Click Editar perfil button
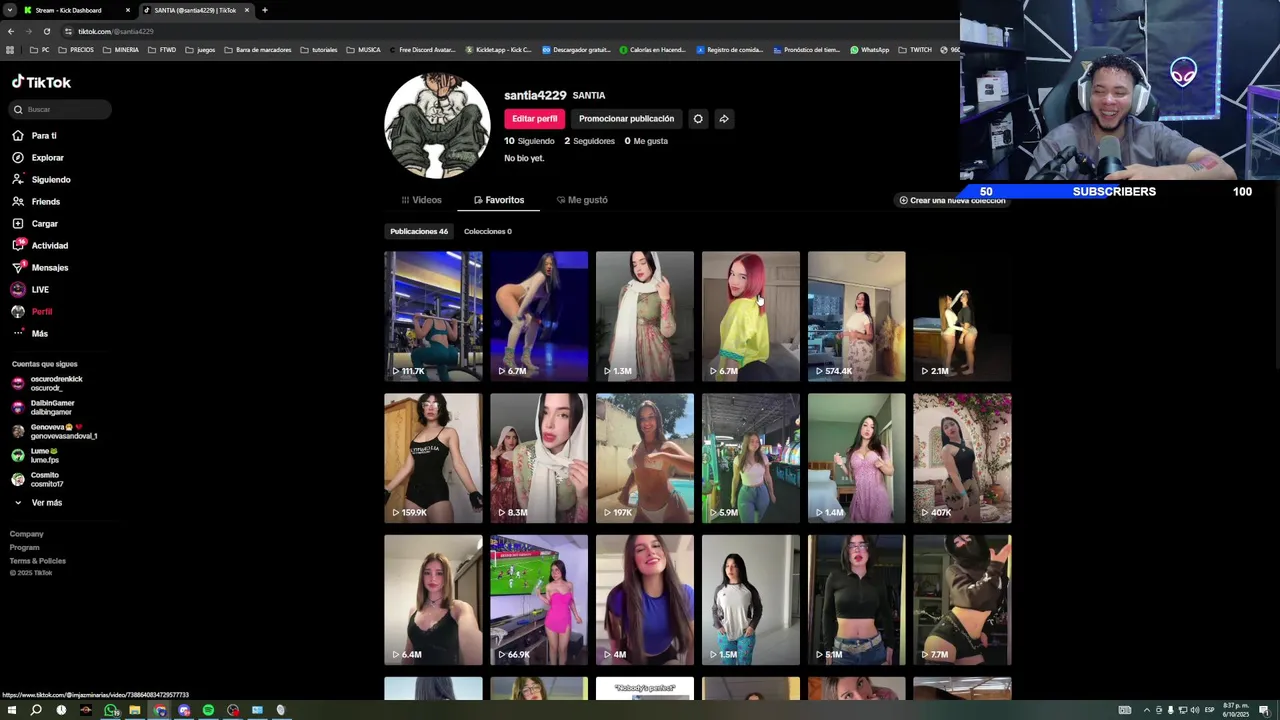Screen dimensions: 1280x720 click(x=534, y=119)
